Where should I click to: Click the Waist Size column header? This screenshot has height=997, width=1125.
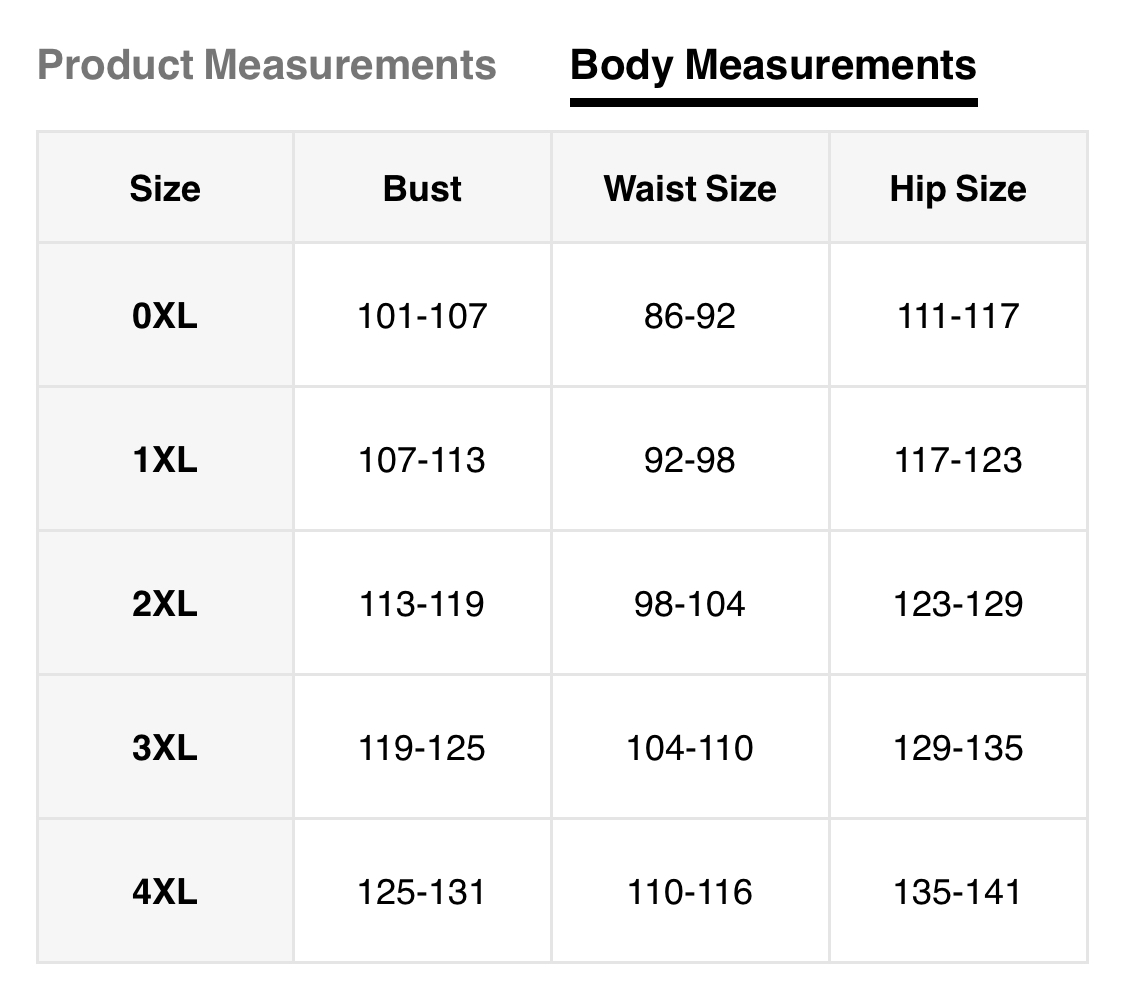coord(690,188)
